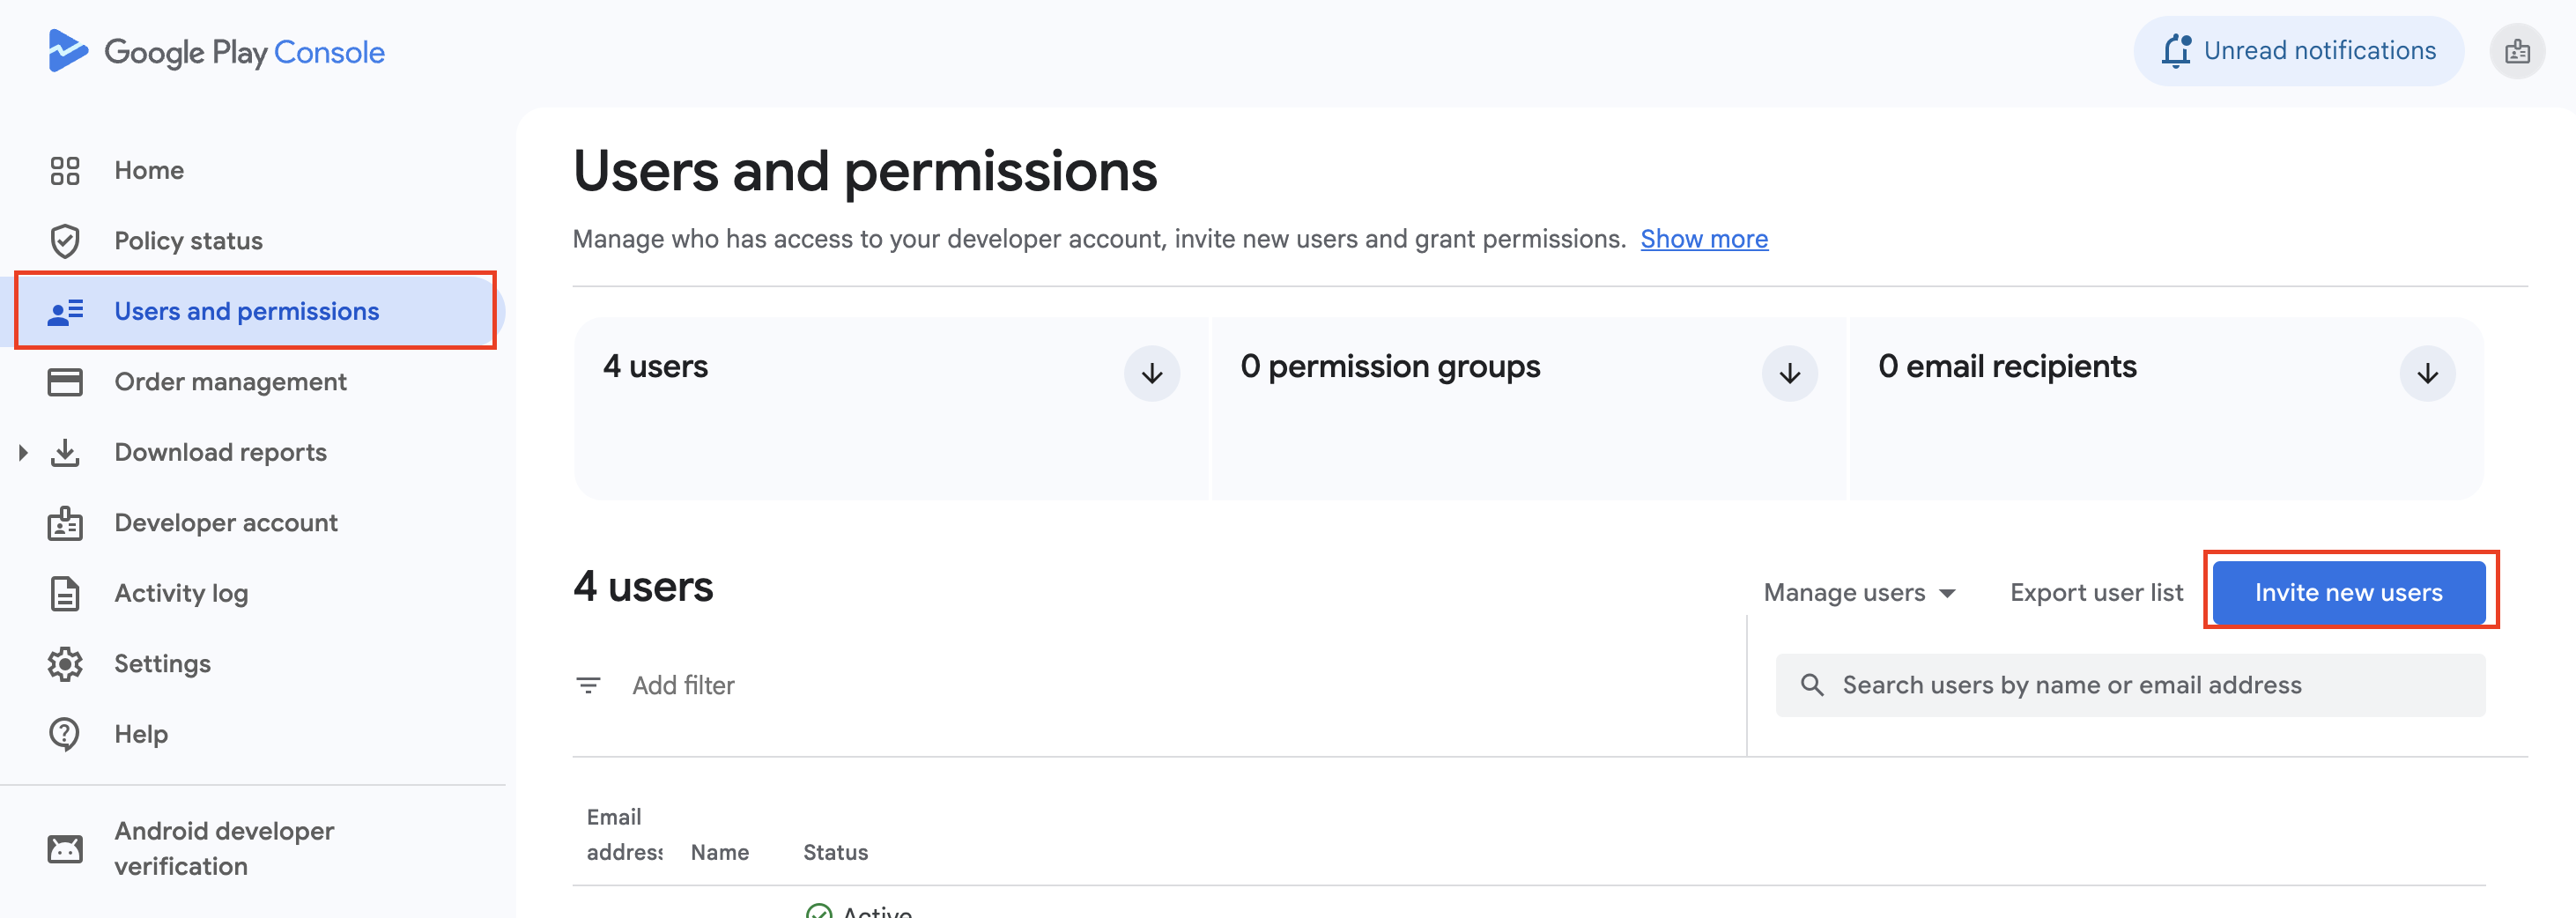Click Export user list
2576x918 pixels.
2096,593
